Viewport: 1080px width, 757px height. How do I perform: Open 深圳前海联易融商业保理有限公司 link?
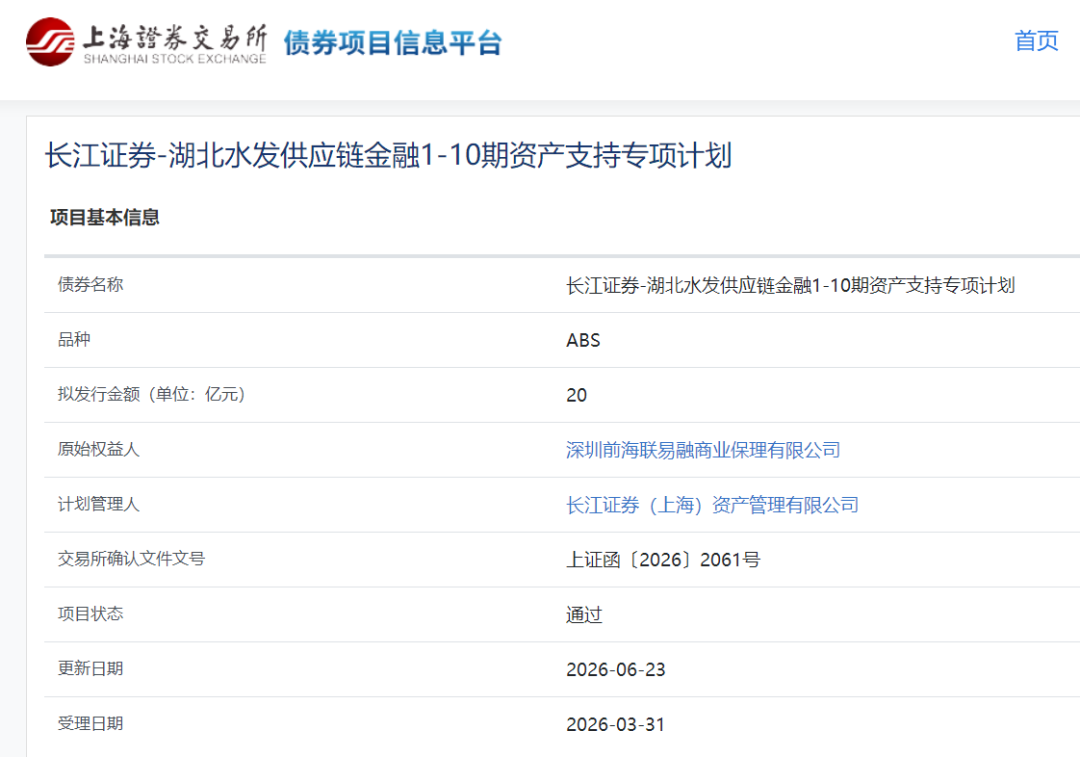click(703, 450)
